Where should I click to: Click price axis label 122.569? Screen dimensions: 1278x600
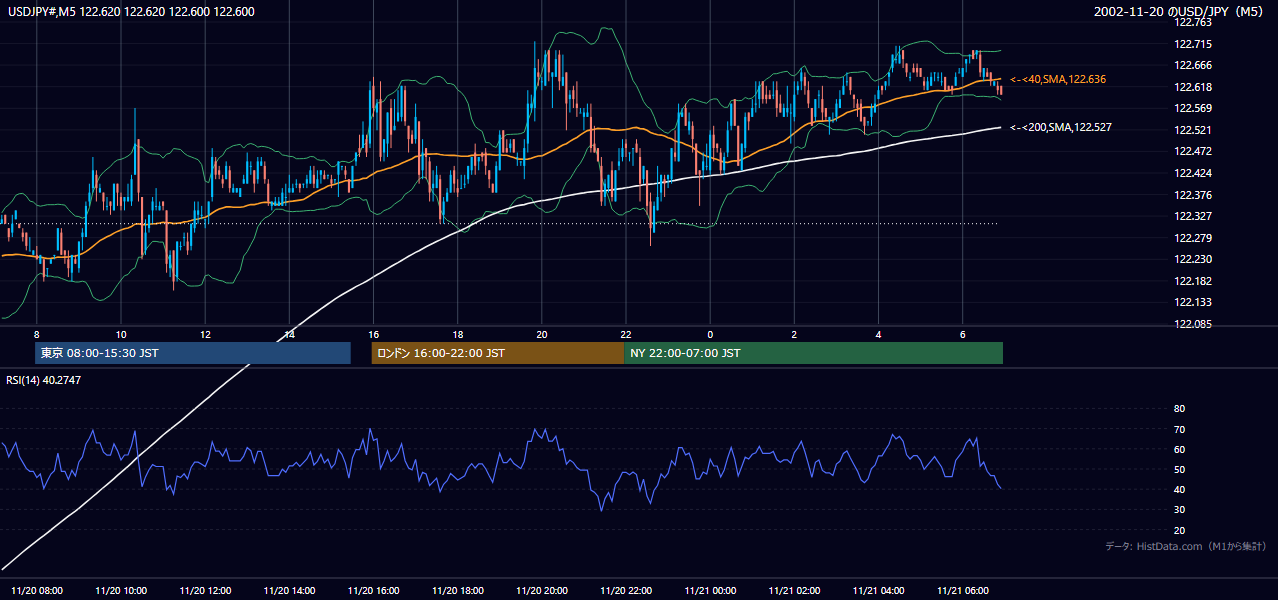click(x=1192, y=108)
